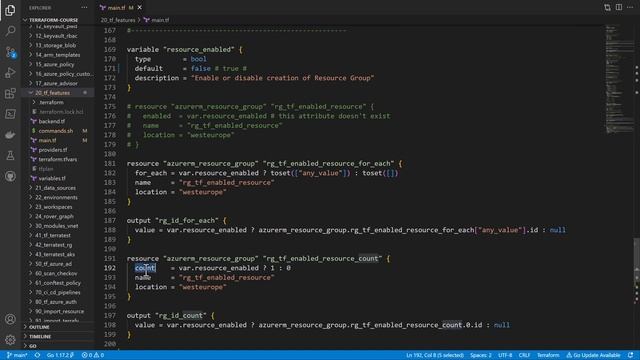Open the Run and Debug view
Viewport: 640px width, 360px height.
[10, 73]
